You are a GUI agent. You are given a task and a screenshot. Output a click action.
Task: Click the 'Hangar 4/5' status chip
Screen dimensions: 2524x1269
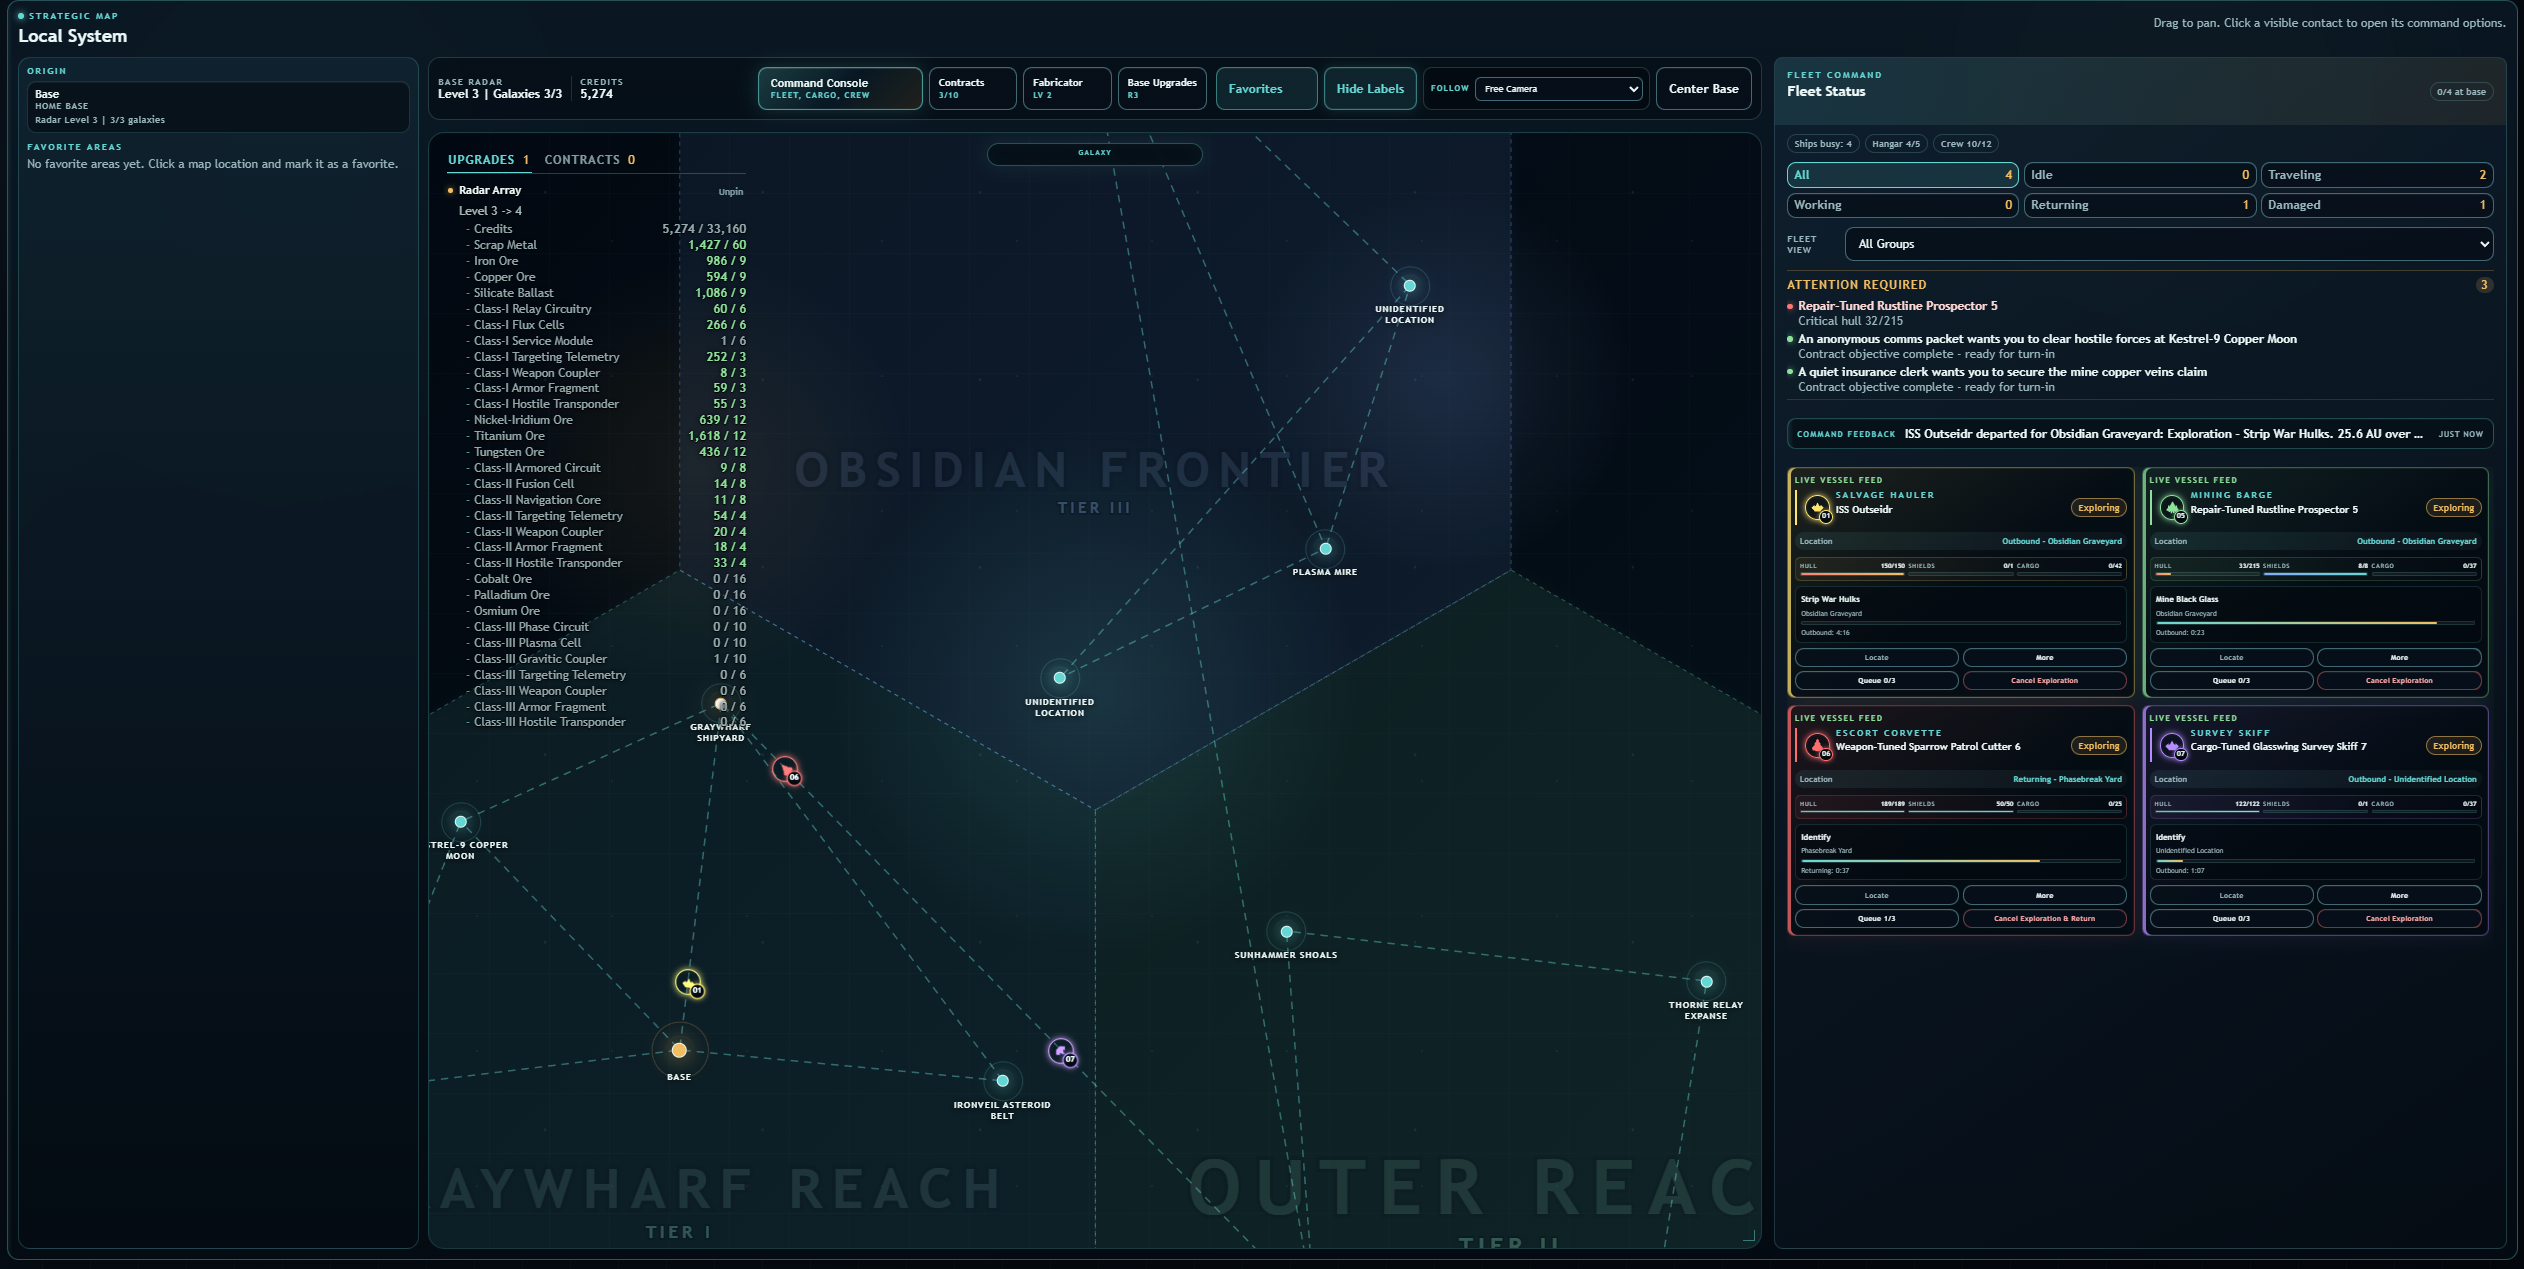pos(1895,144)
